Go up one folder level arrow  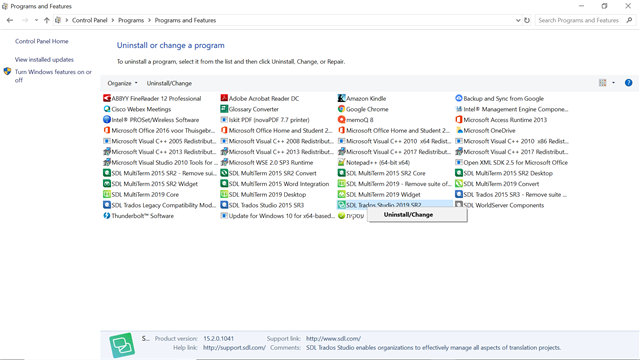[x=47, y=20]
